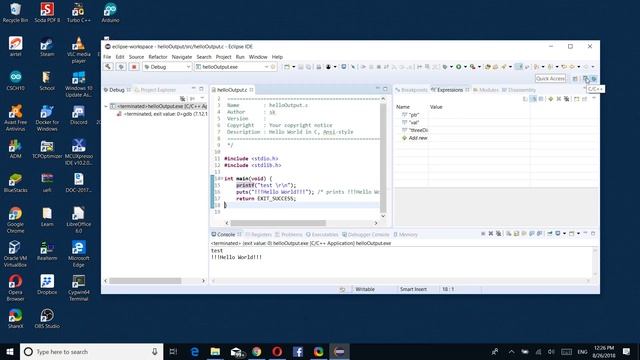Viewport: 640px width, 360px height.
Task: Open Task View on the taskbar
Action: click(x=173, y=351)
